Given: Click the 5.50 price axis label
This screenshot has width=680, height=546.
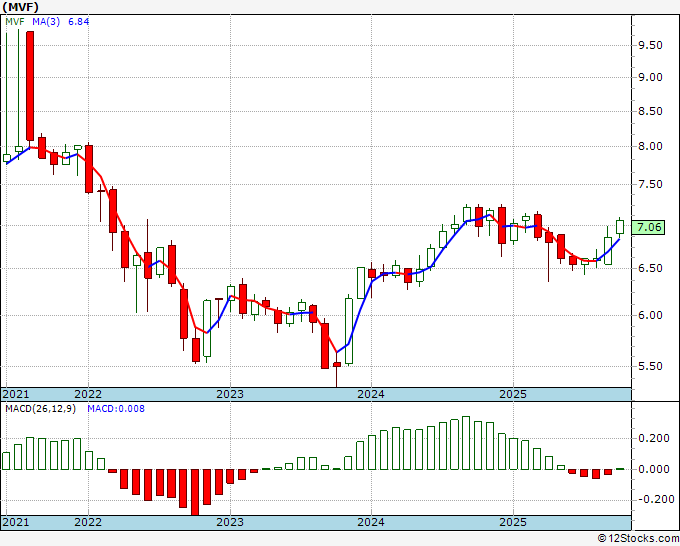Looking at the screenshot, I should pyautogui.click(x=650, y=366).
